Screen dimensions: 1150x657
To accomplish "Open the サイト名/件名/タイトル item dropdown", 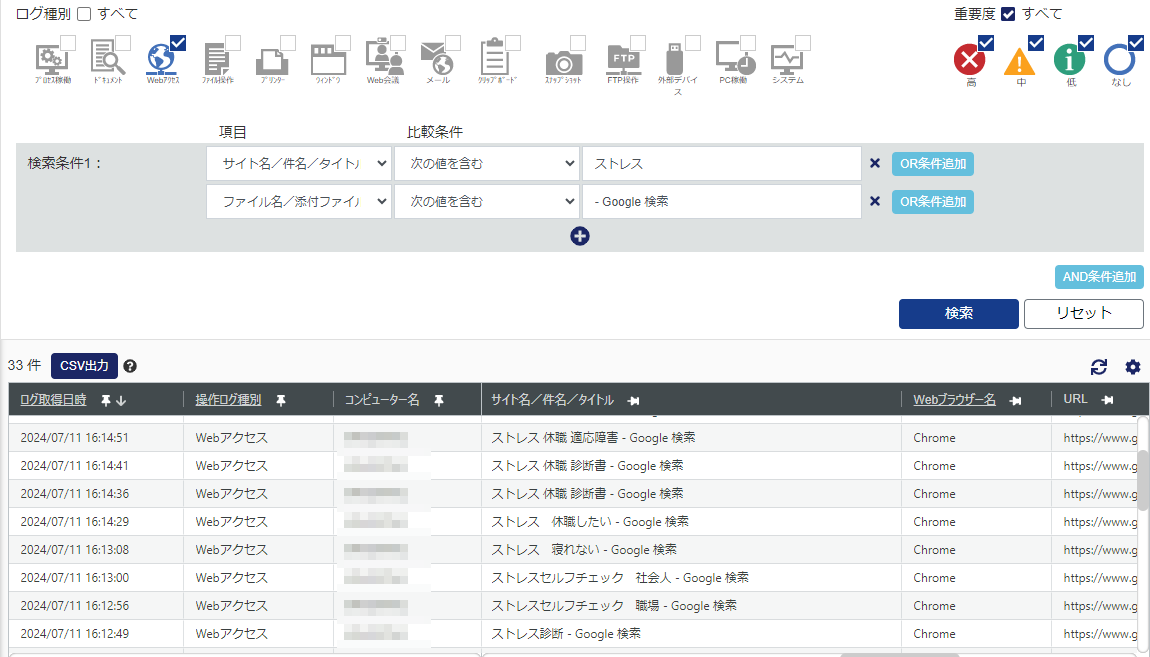I will coord(299,164).
